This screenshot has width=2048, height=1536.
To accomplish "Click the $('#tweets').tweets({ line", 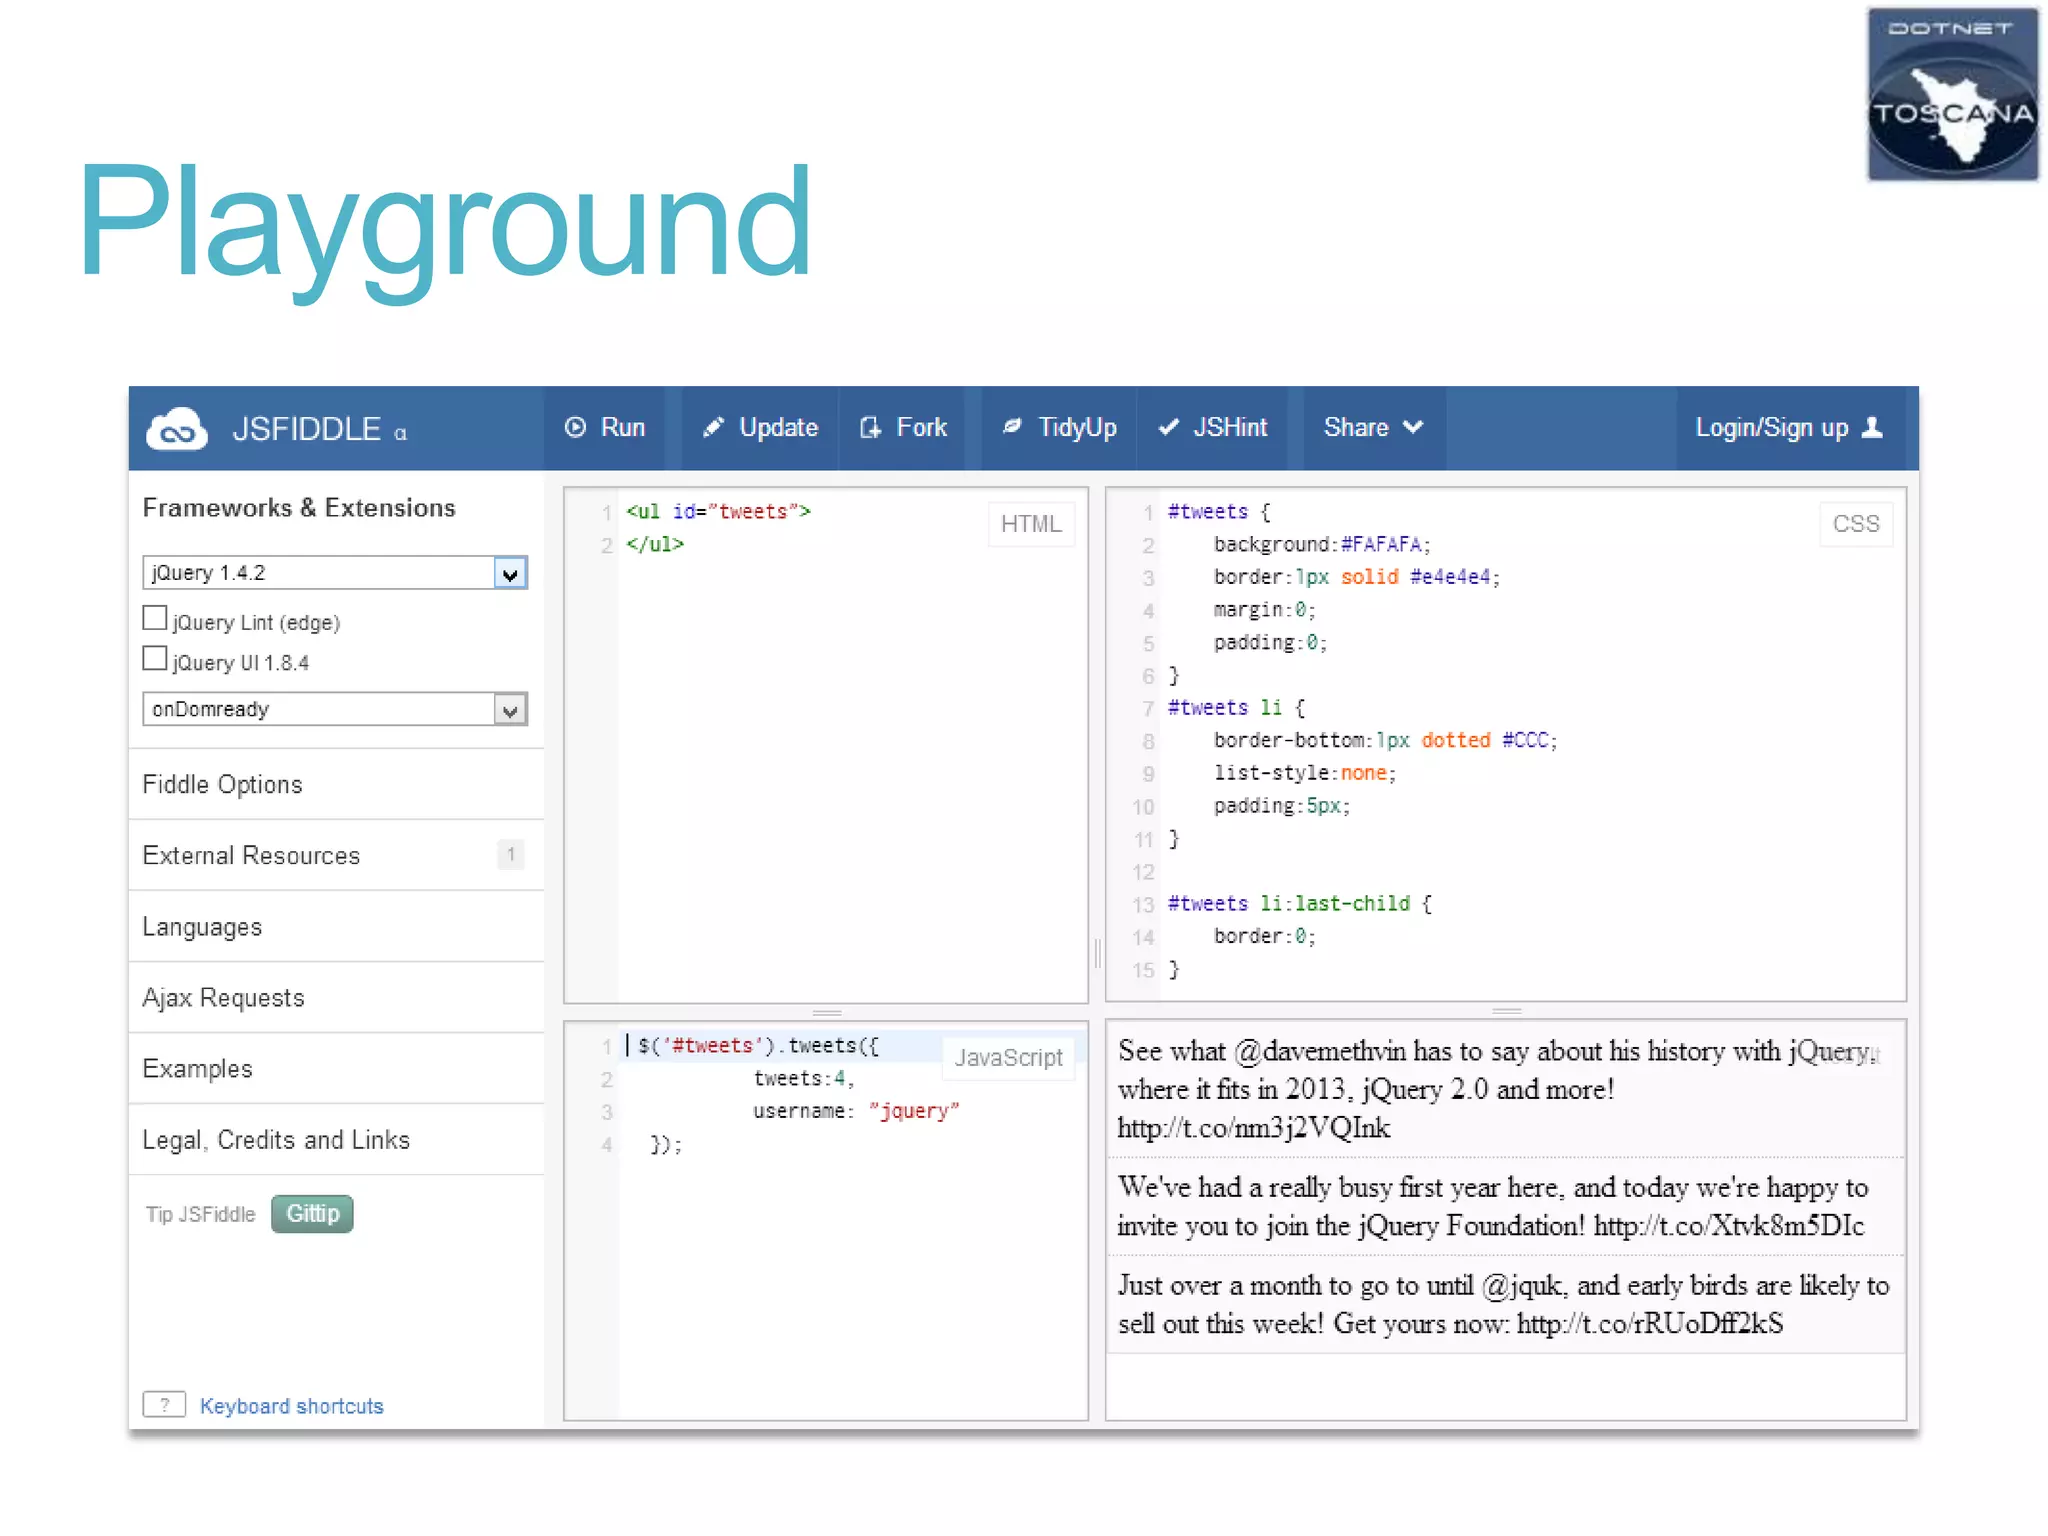I will [x=758, y=1046].
